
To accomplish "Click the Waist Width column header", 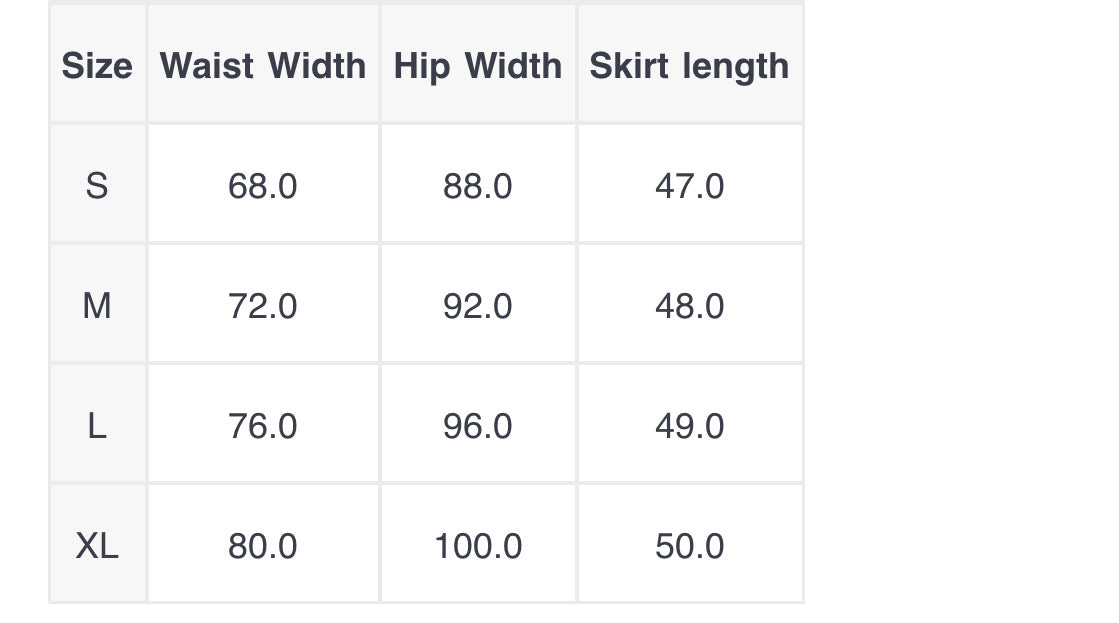I will [263, 66].
